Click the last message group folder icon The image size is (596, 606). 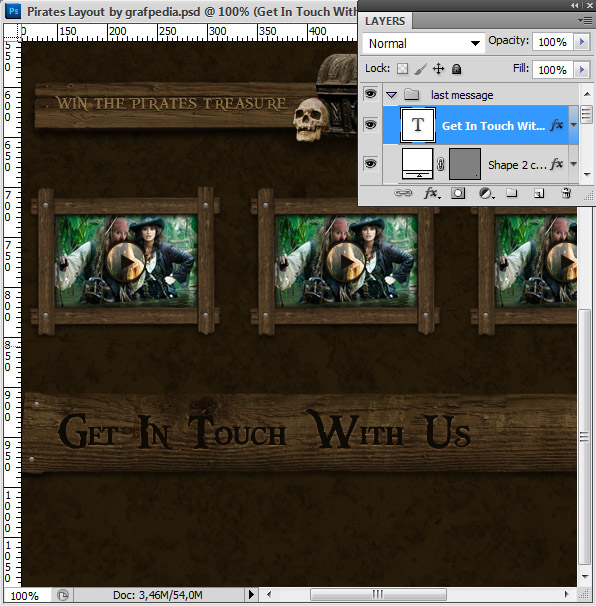click(412, 94)
